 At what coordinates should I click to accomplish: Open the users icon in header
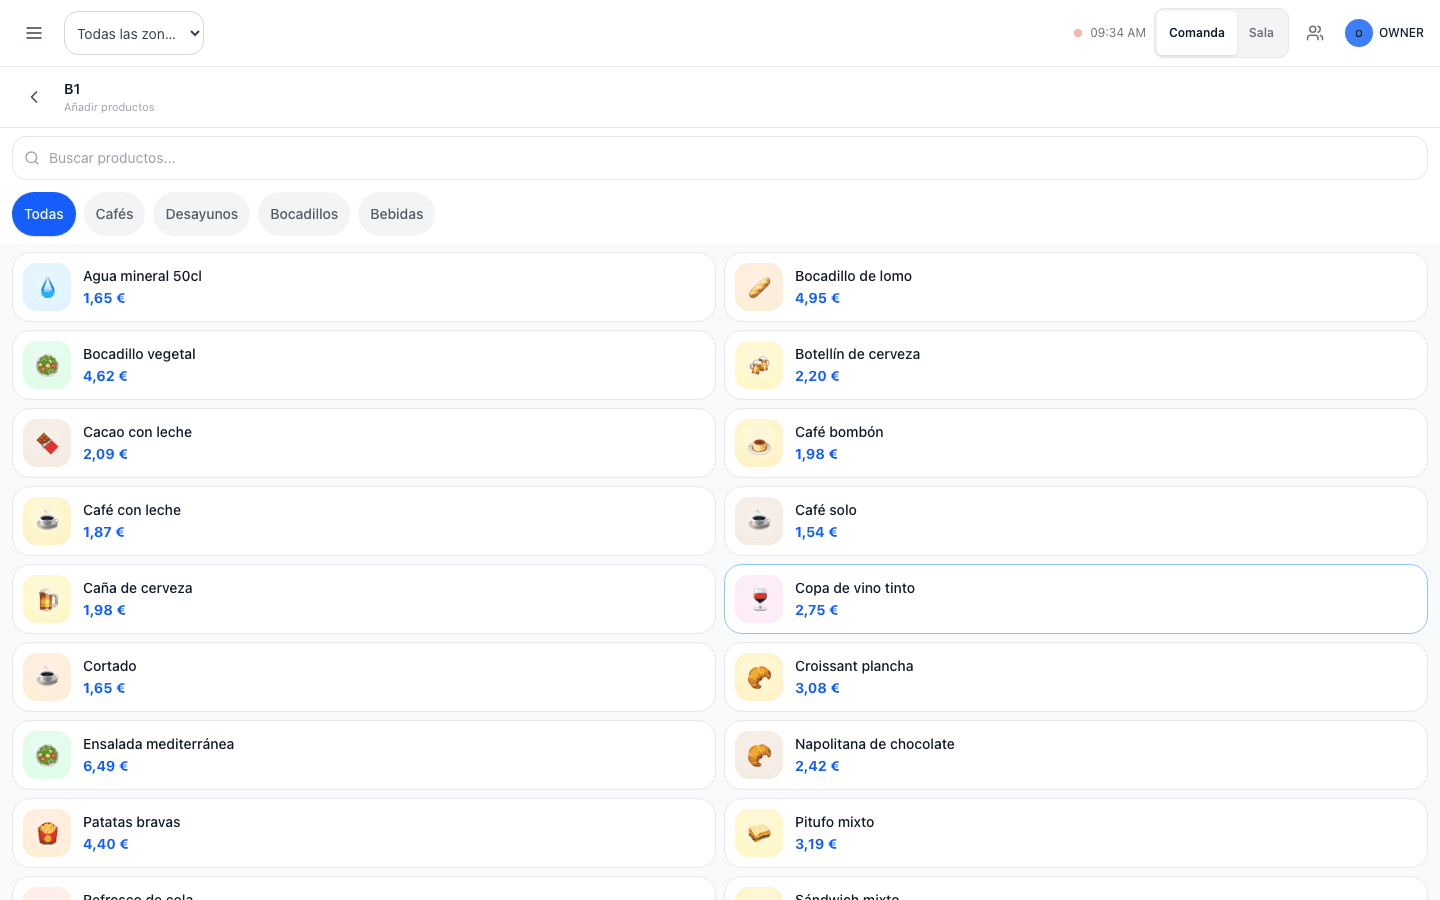[1315, 33]
